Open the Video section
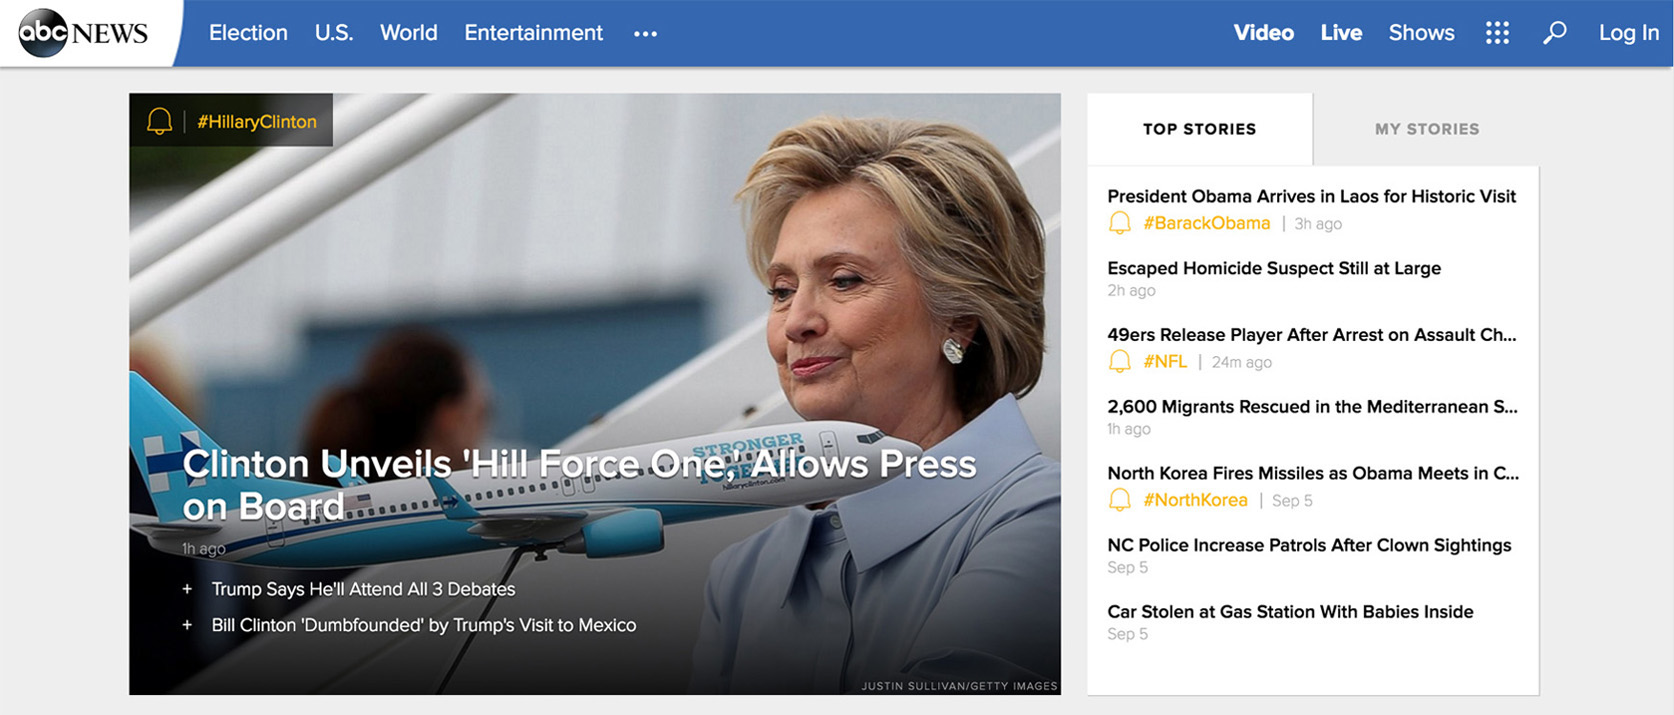 (1263, 33)
